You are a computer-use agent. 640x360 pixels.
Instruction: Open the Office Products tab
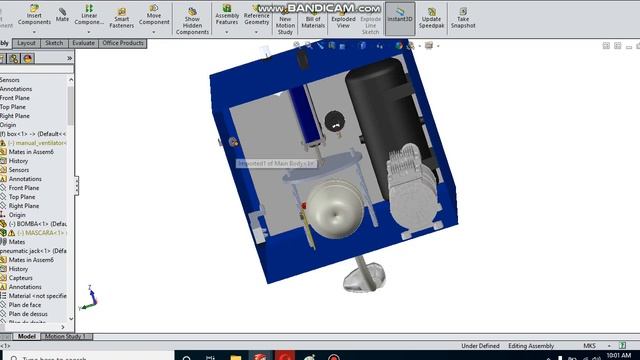tap(123, 43)
